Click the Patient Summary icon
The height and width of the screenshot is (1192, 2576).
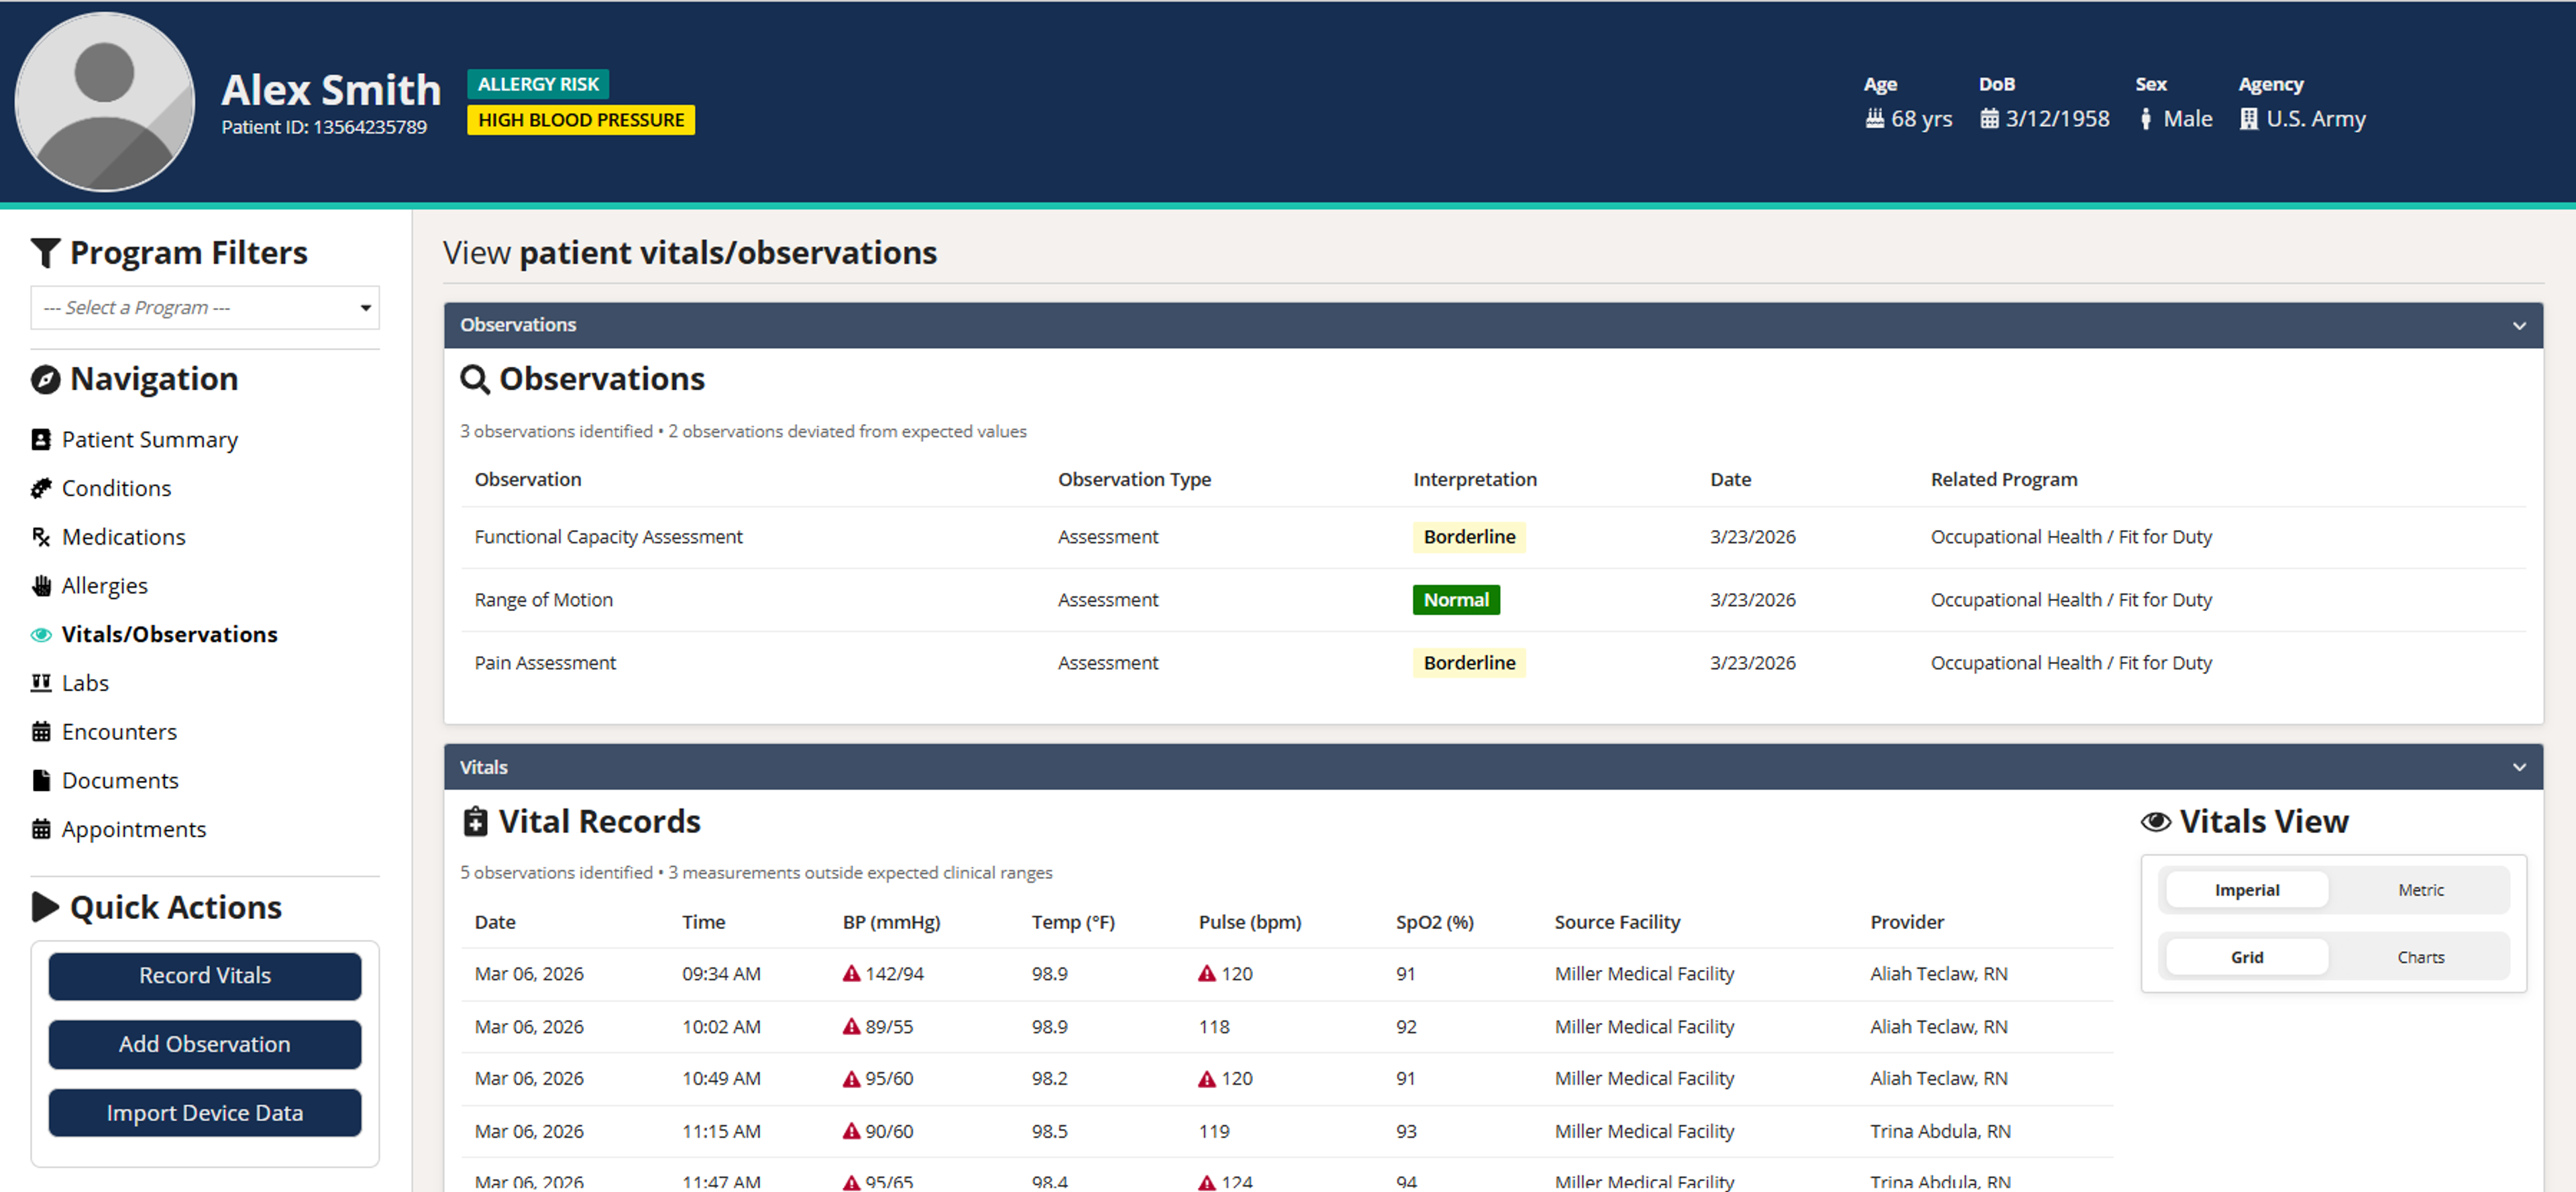[41, 440]
